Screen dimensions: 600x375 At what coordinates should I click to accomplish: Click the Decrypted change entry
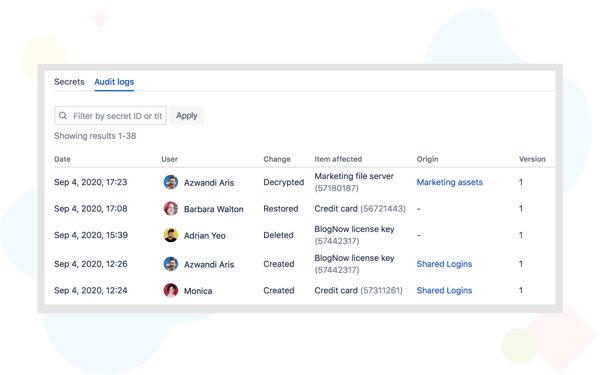pyautogui.click(x=284, y=182)
